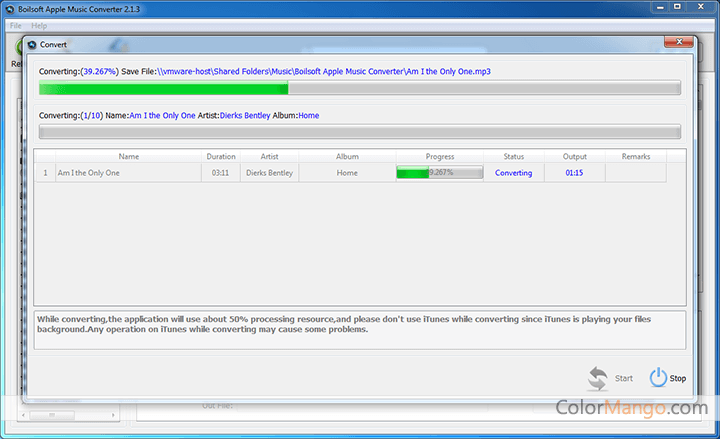The width and height of the screenshot is (720, 439).
Task: Click the blue Converting status cell
Action: pos(513,173)
